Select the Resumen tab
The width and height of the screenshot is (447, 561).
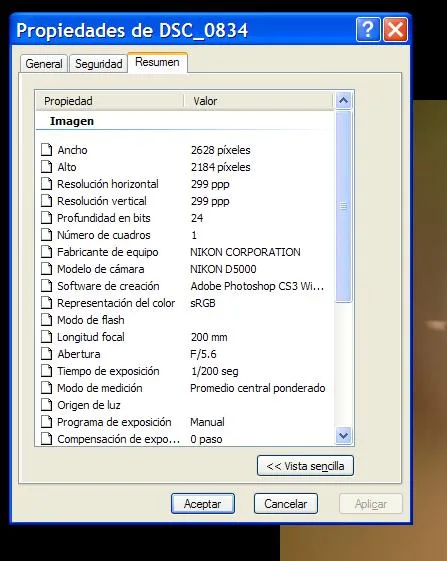(157, 62)
